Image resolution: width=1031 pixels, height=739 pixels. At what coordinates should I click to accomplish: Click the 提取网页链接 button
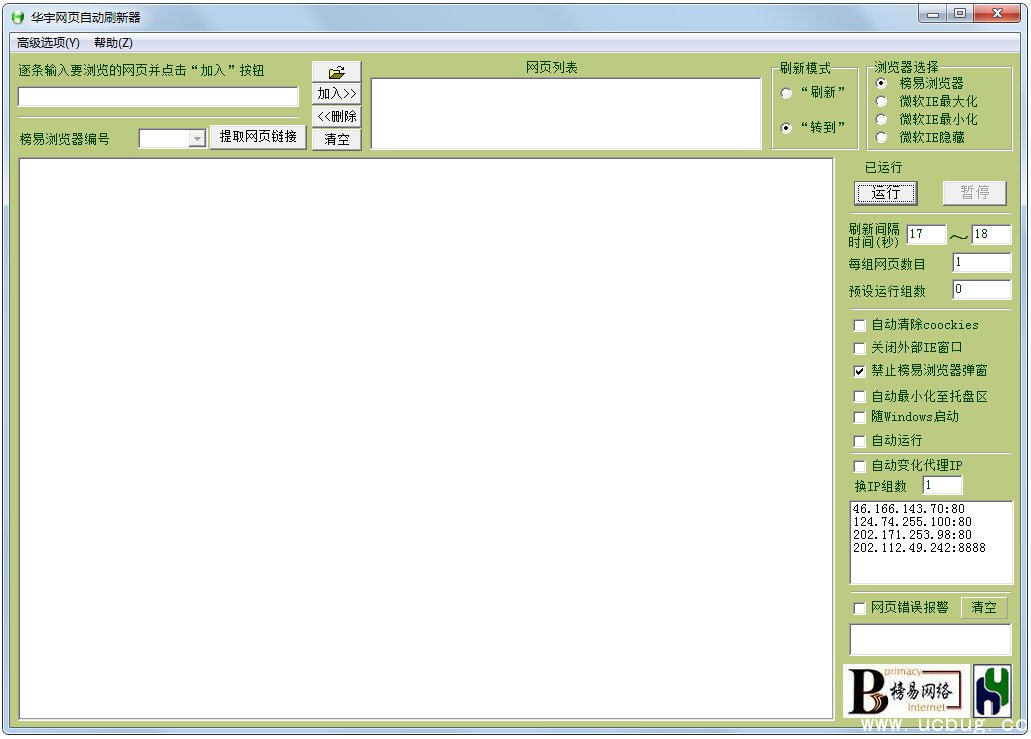coord(258,137)
